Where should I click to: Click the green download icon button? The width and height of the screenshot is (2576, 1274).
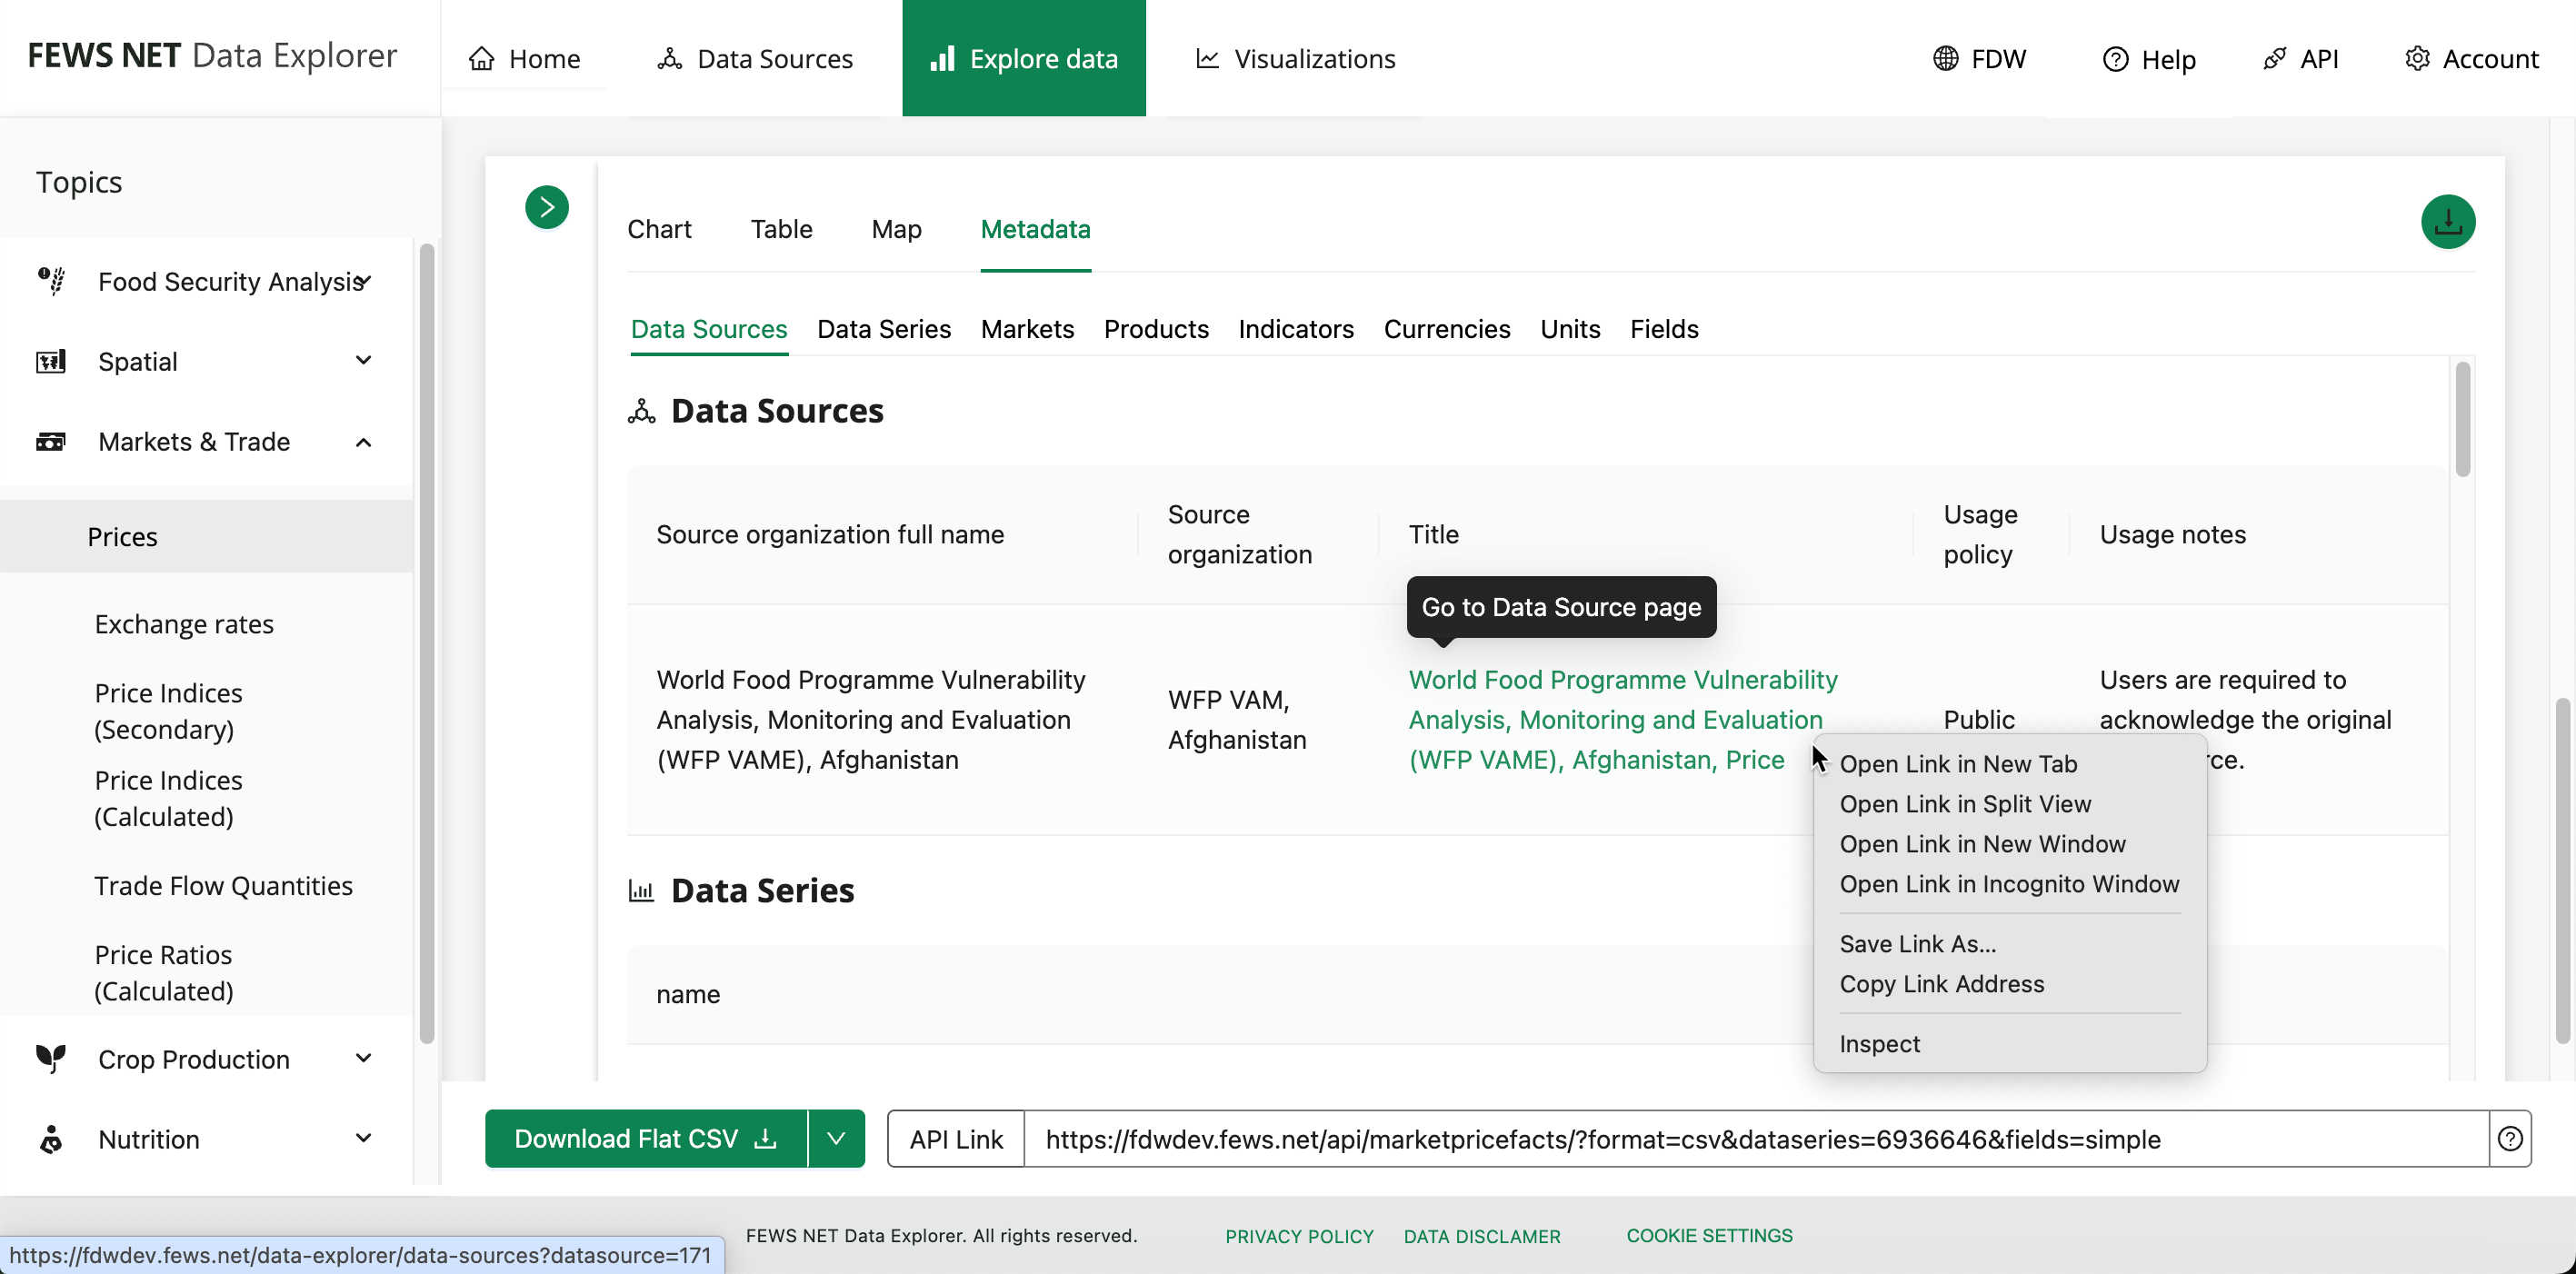click(2447, 222)
